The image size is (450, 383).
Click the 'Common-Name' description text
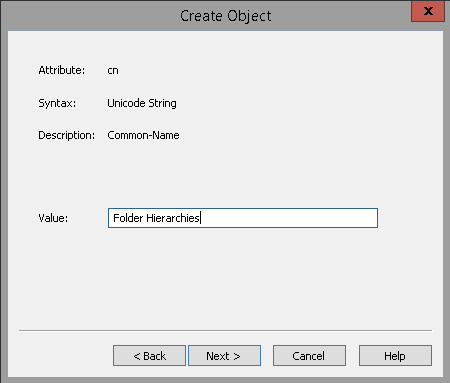tap(143, 135)
